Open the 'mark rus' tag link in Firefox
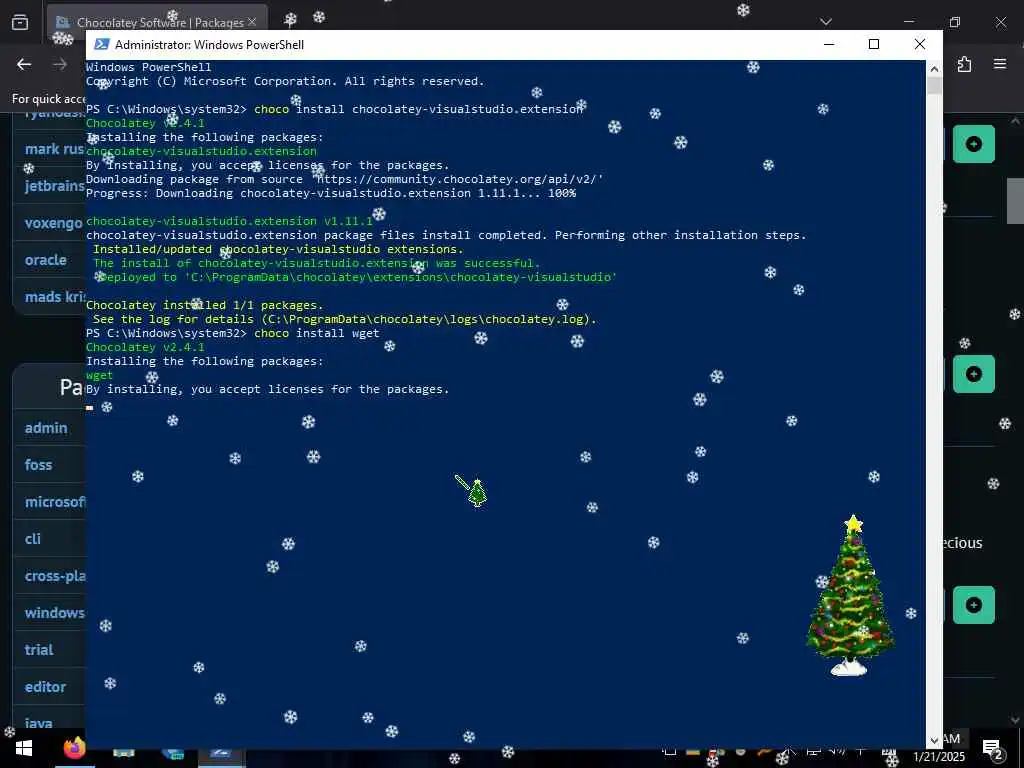The width and height of the screenshot is (1024, 768). 55,149
